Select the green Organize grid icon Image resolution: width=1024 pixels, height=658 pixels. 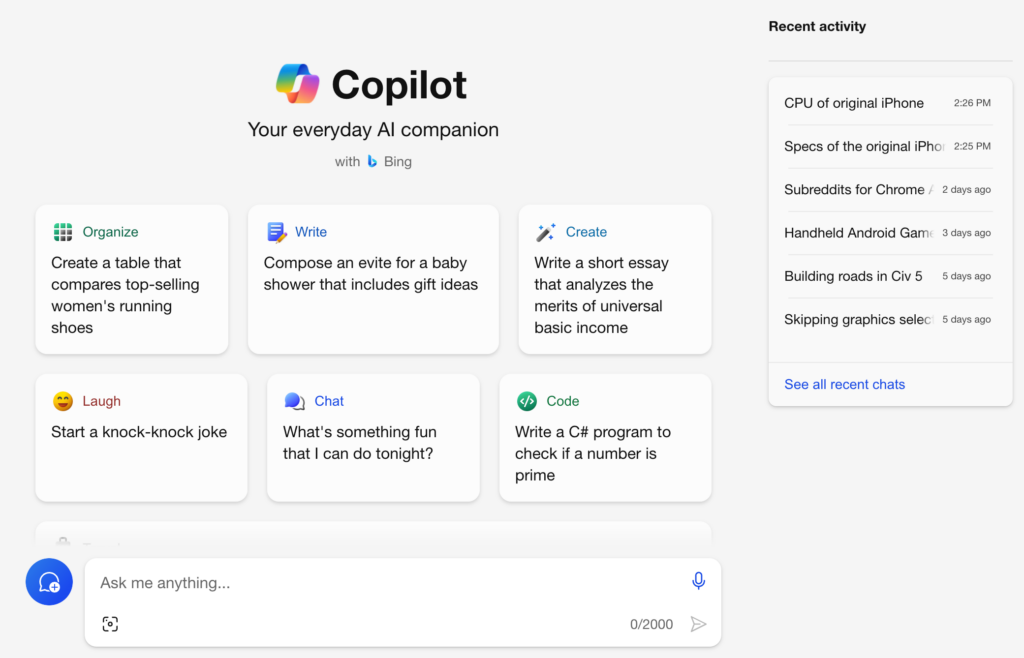click(x=62, y=231)
